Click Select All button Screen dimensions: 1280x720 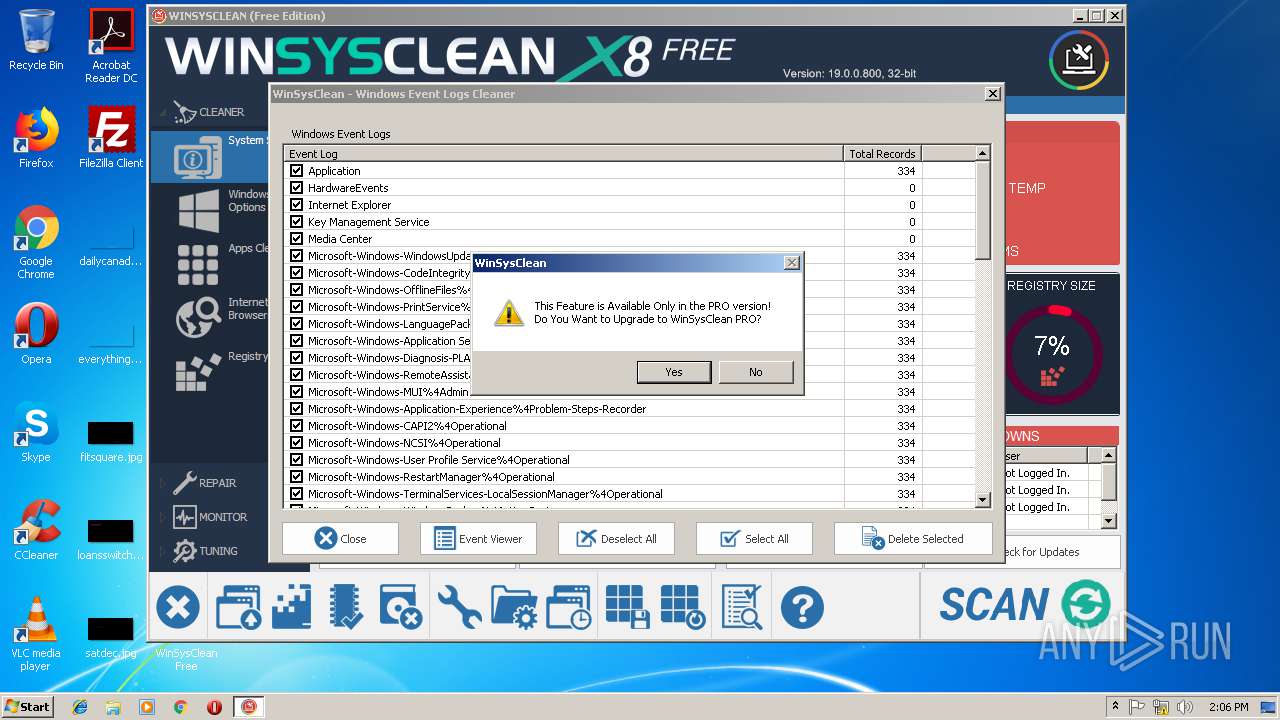pyautogui.click(x=754, y=538)
